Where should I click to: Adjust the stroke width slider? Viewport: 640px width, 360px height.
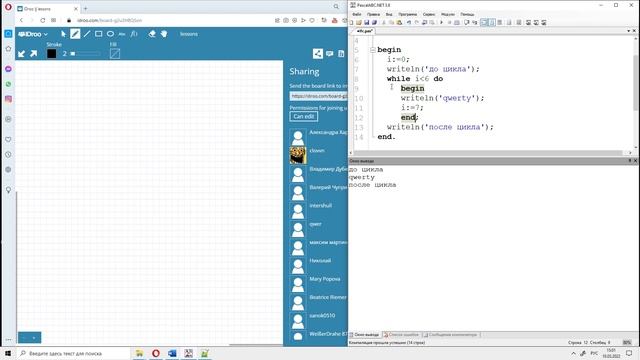[x=85, y=53]
